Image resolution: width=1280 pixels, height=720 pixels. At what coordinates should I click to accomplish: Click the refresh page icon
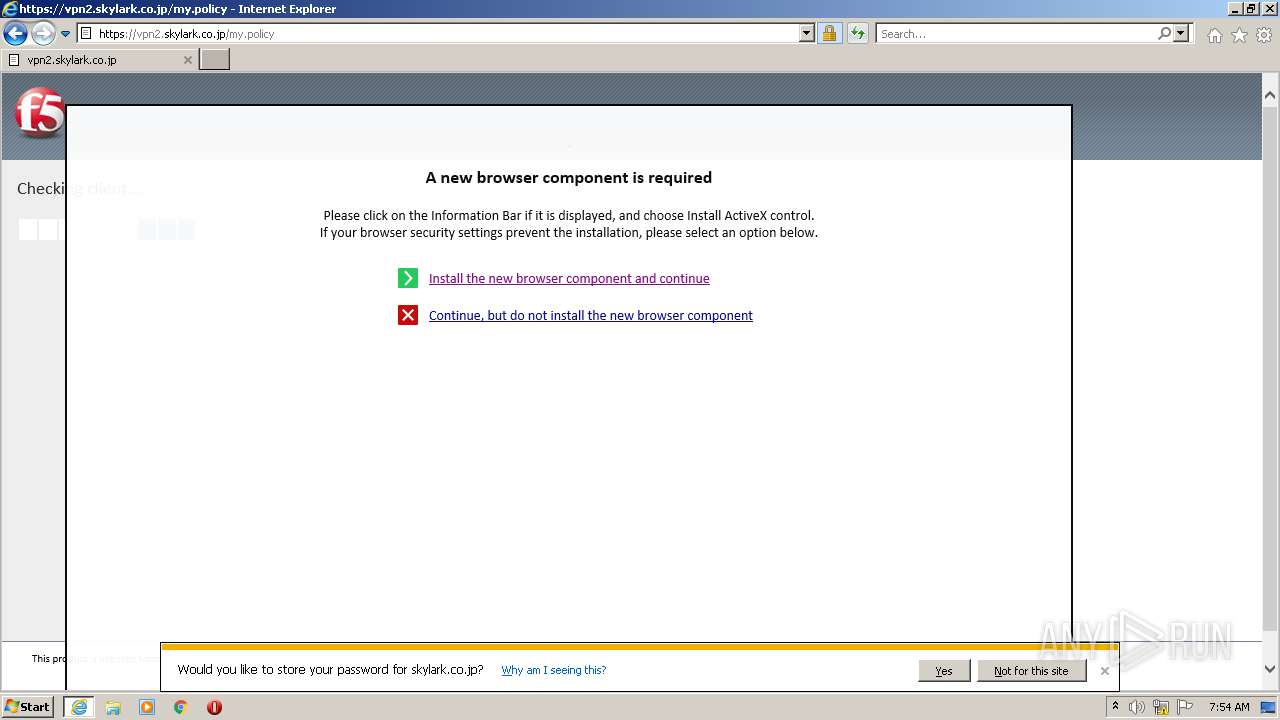(x=858, y=34)
